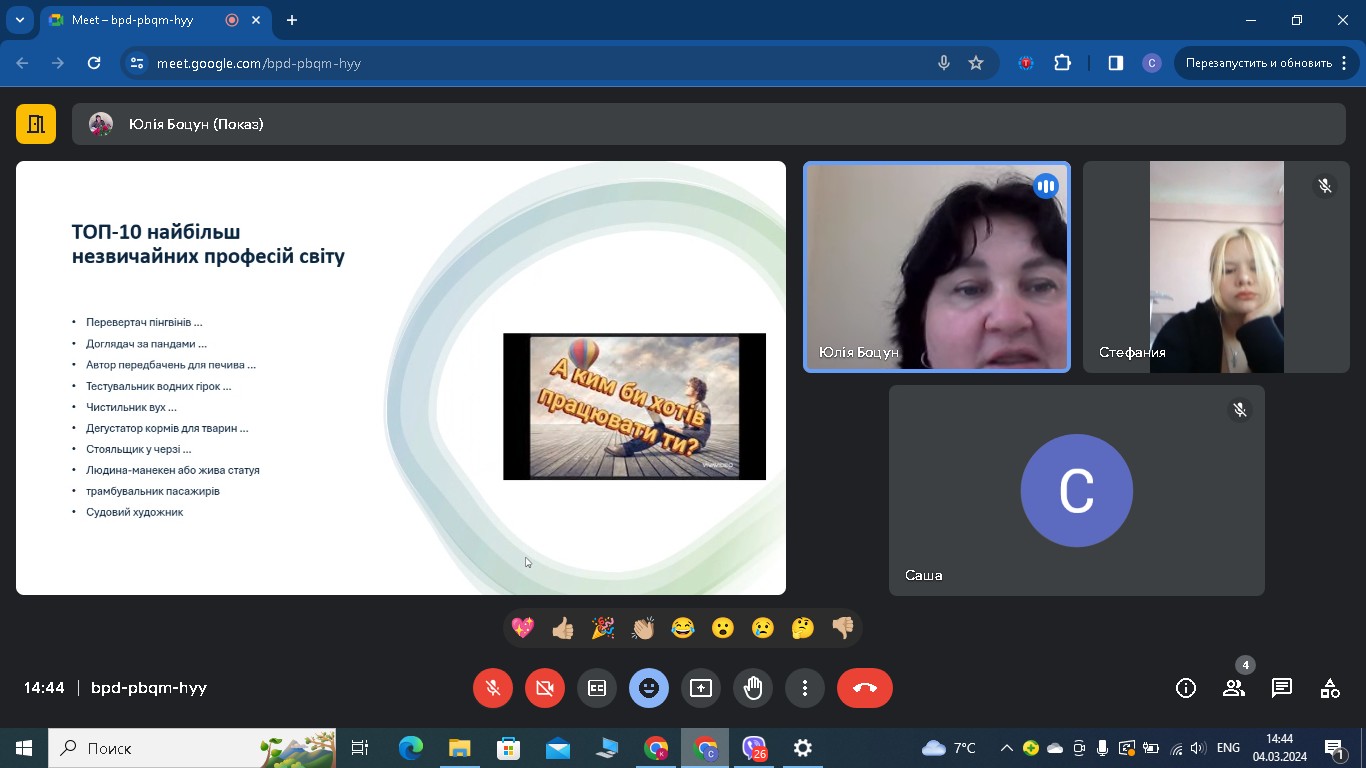Show hidden system tray icons

coord(1006,748)
